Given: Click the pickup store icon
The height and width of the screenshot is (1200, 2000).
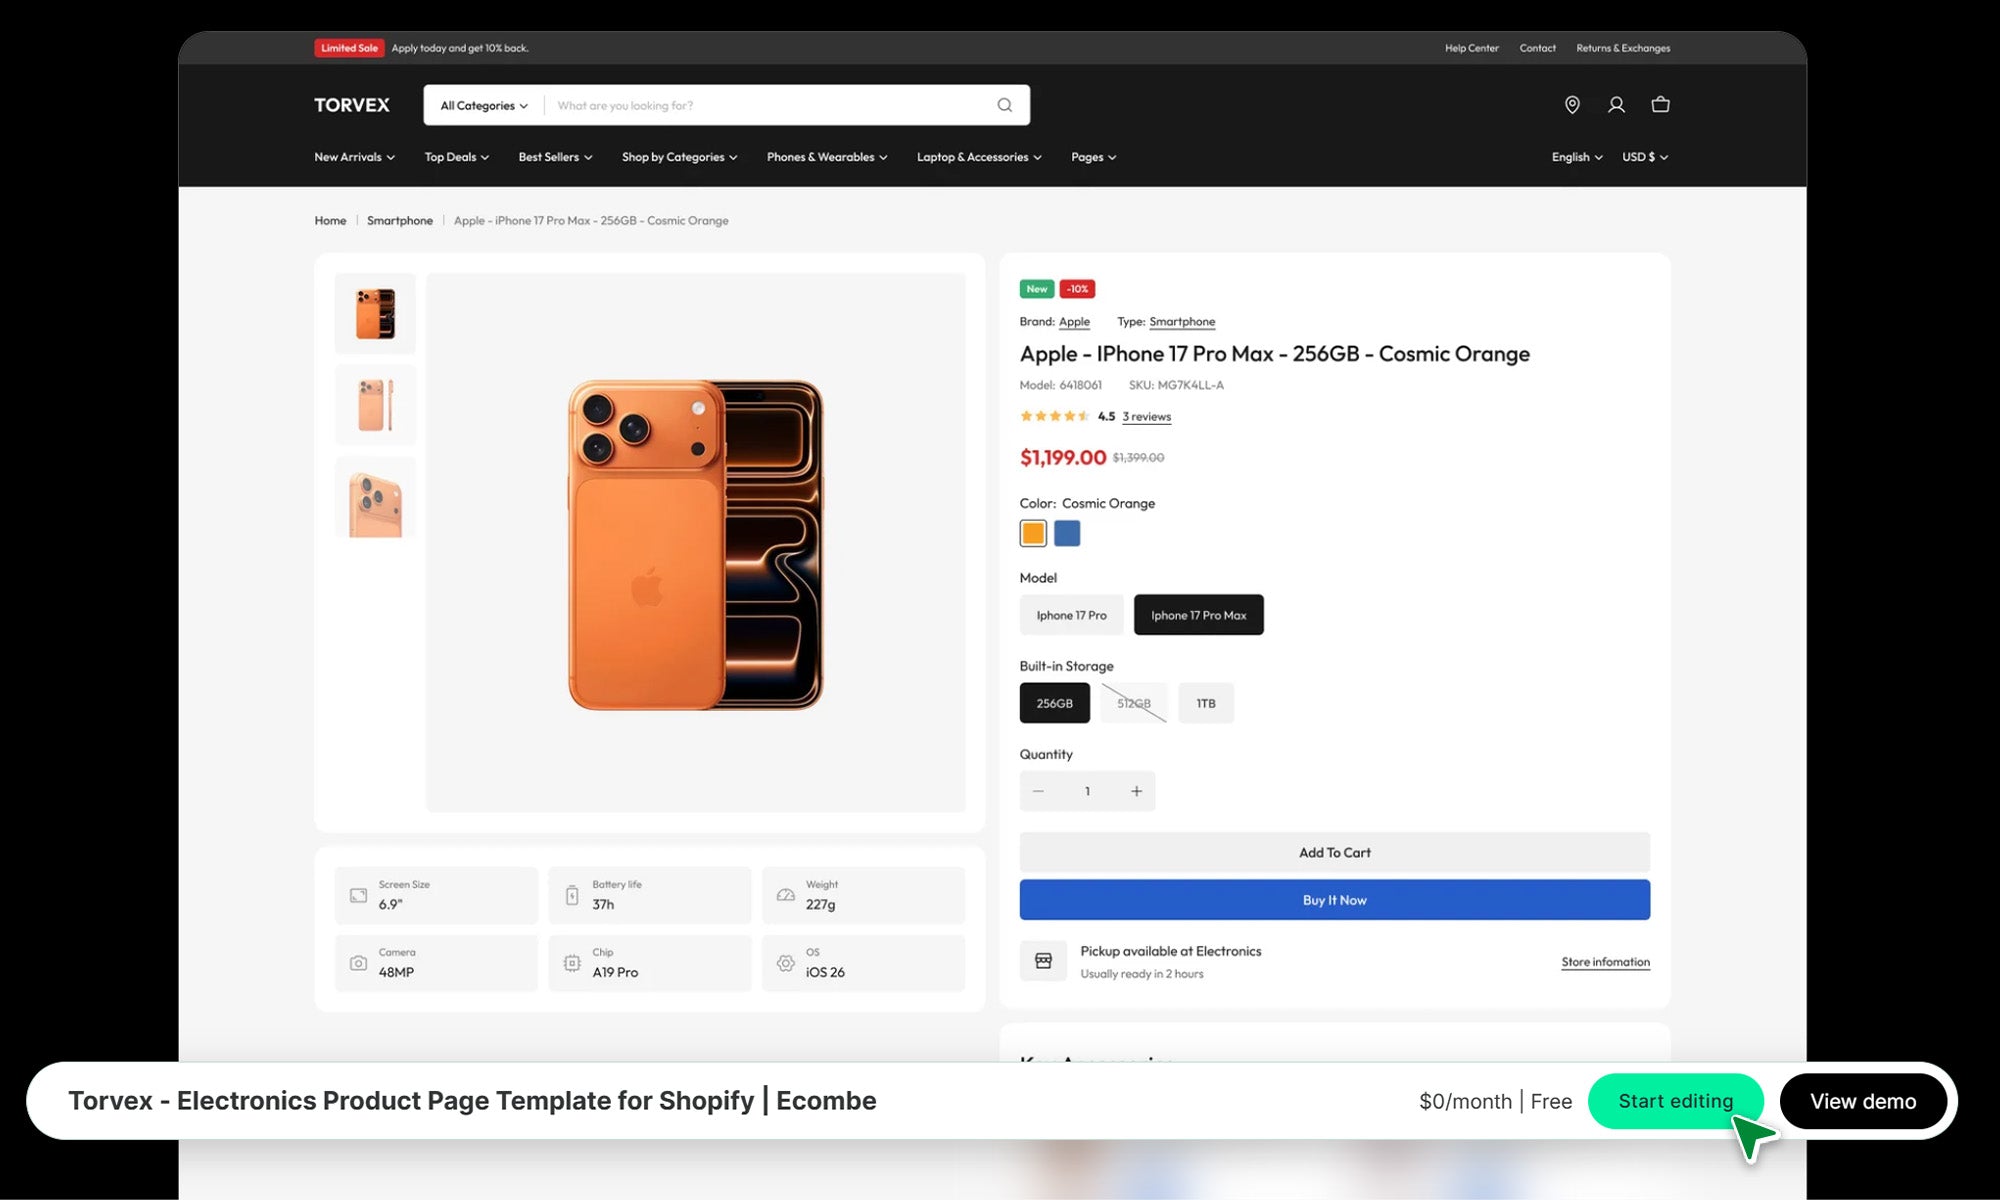Looking at the screenshot, I should (x=1043, y=961).
